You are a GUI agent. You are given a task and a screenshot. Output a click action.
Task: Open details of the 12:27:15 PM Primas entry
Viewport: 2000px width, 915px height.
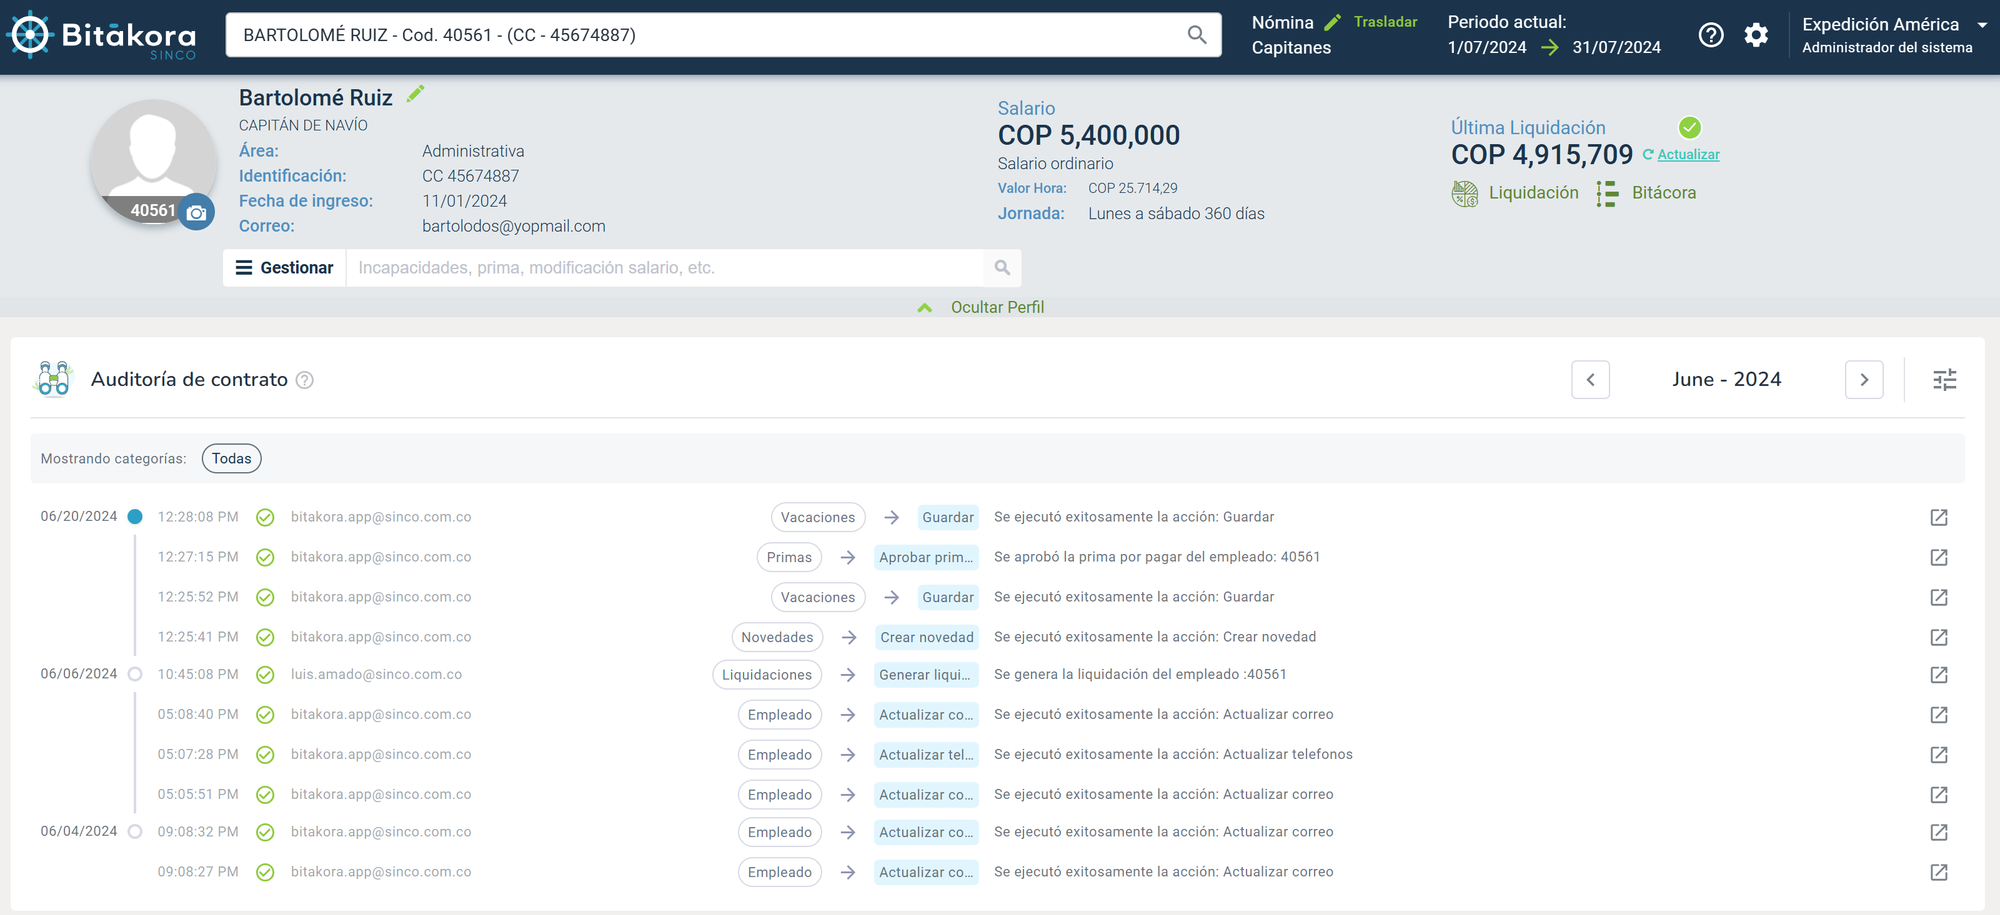tap(1939, 557)
